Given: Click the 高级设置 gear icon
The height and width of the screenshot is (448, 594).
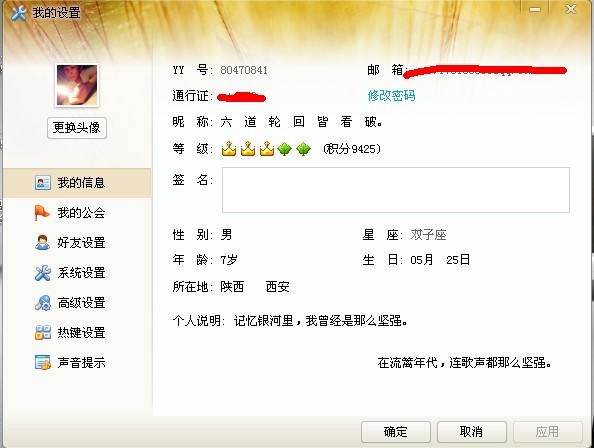Looking at the screenshot, I should coord(43,303).
